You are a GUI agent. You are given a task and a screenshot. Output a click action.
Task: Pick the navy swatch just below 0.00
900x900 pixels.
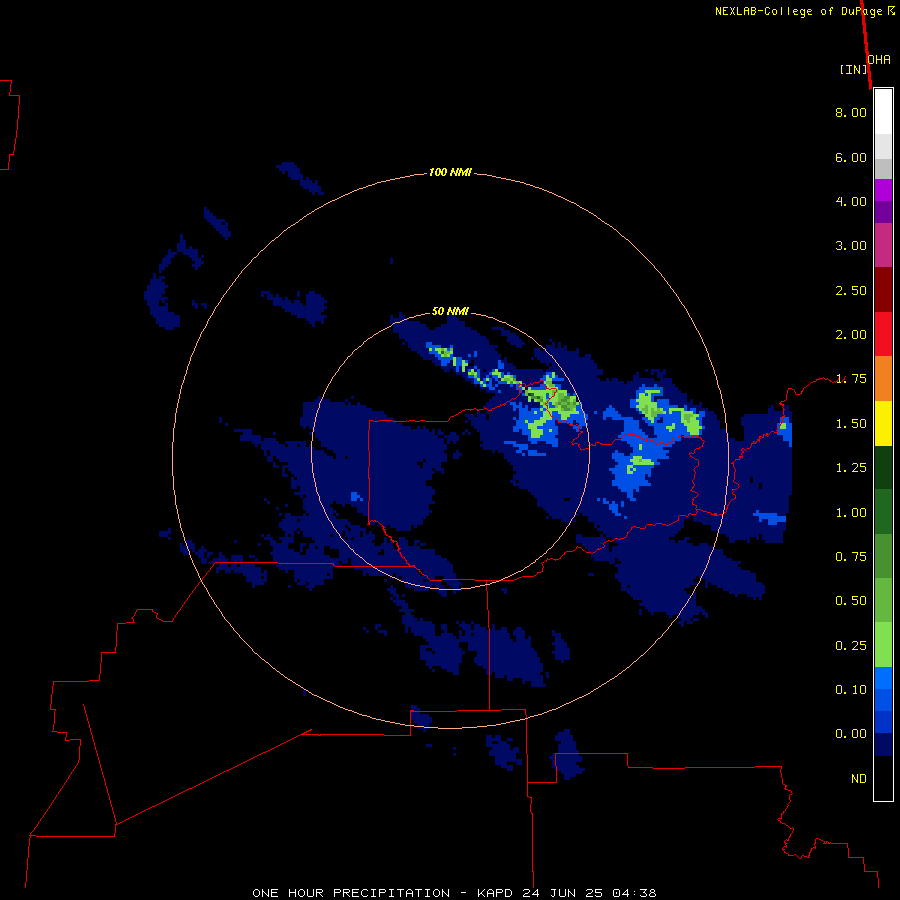click(883, 744)
